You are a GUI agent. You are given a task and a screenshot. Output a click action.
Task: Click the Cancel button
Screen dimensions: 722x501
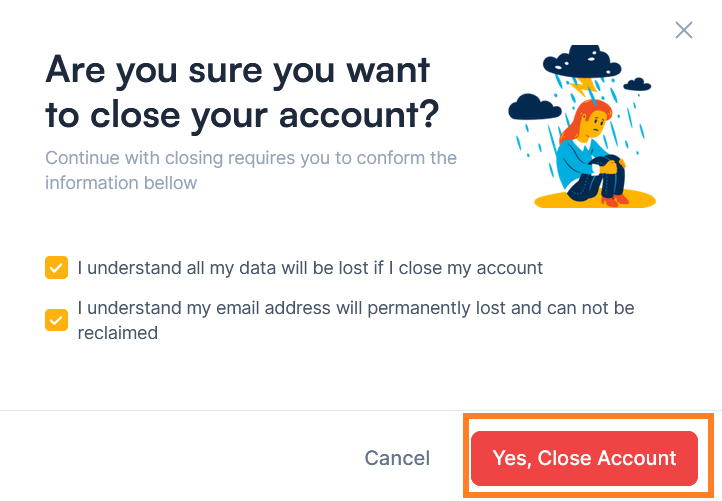click(x=397, y=458)
